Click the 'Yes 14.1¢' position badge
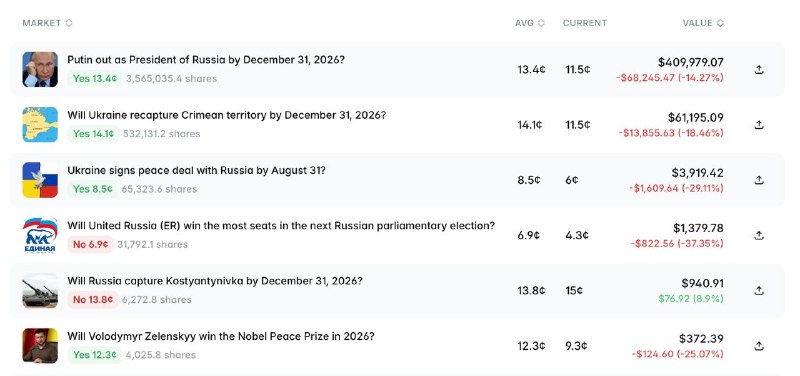Viewport: 800px width, 376px height. point(93,134)
